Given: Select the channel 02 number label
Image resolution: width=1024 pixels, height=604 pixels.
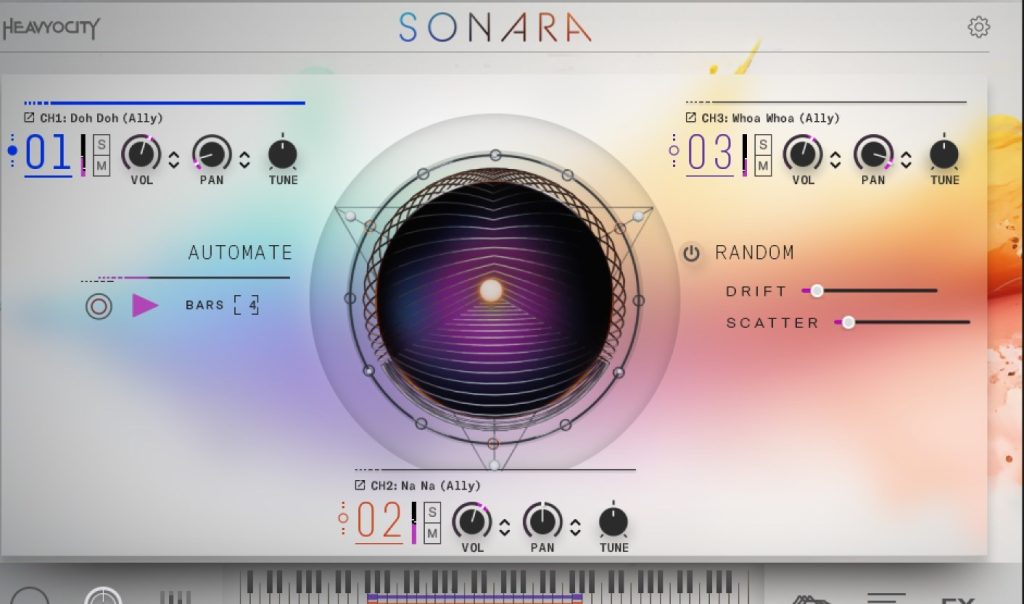Looking at the screenshot, I should 379,522.
